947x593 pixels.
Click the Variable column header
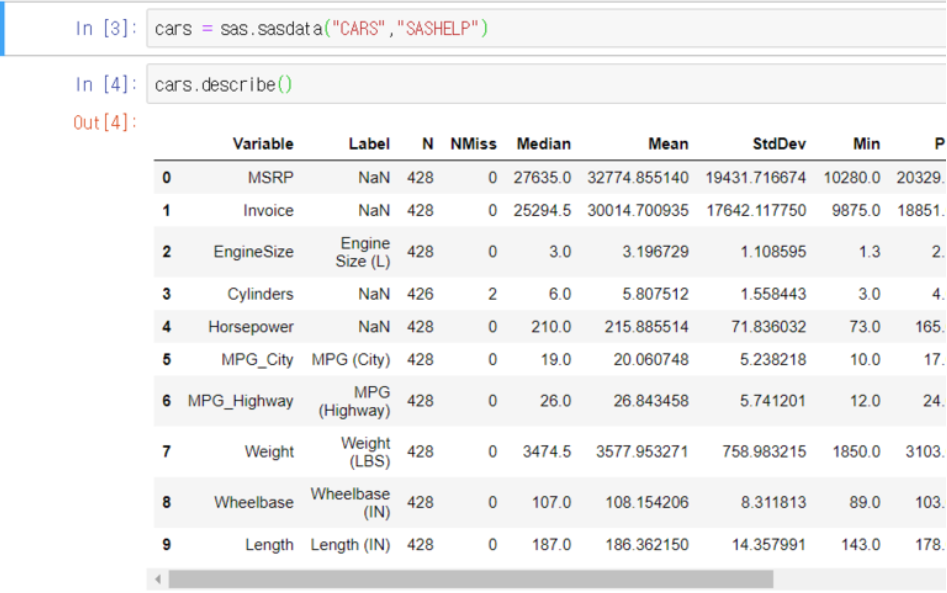tap(263, 144)
